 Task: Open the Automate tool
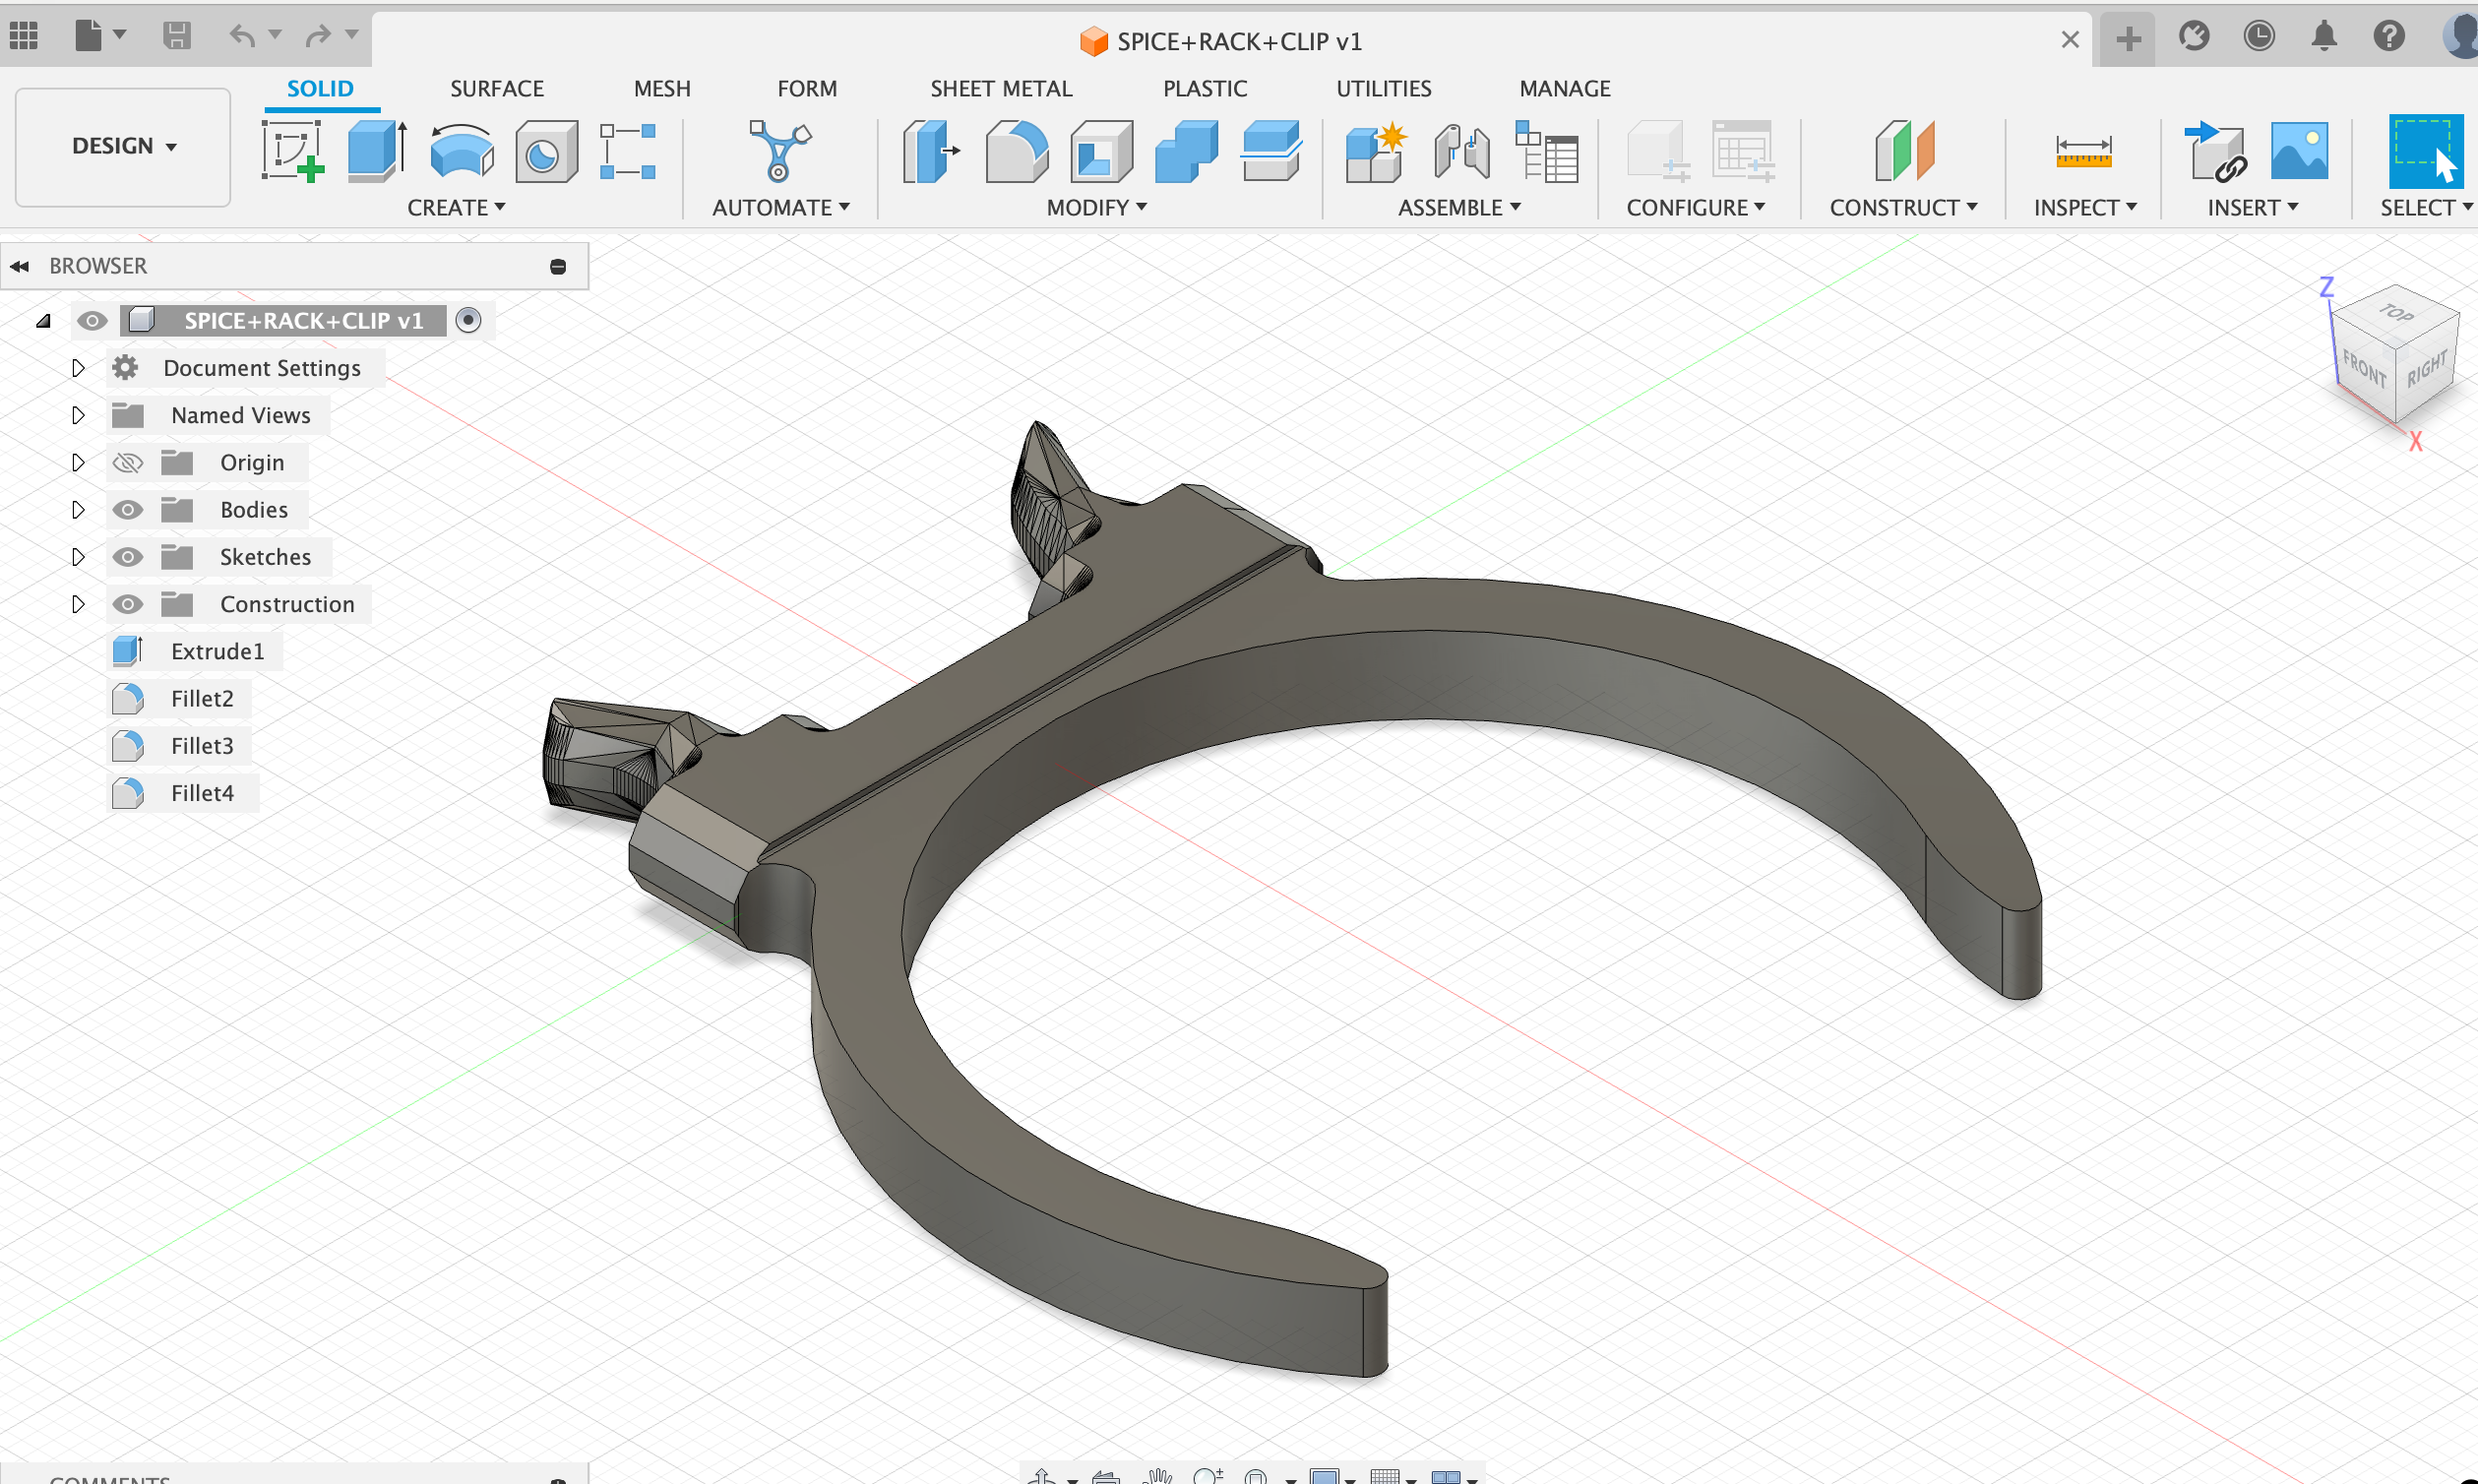(782, 152)
